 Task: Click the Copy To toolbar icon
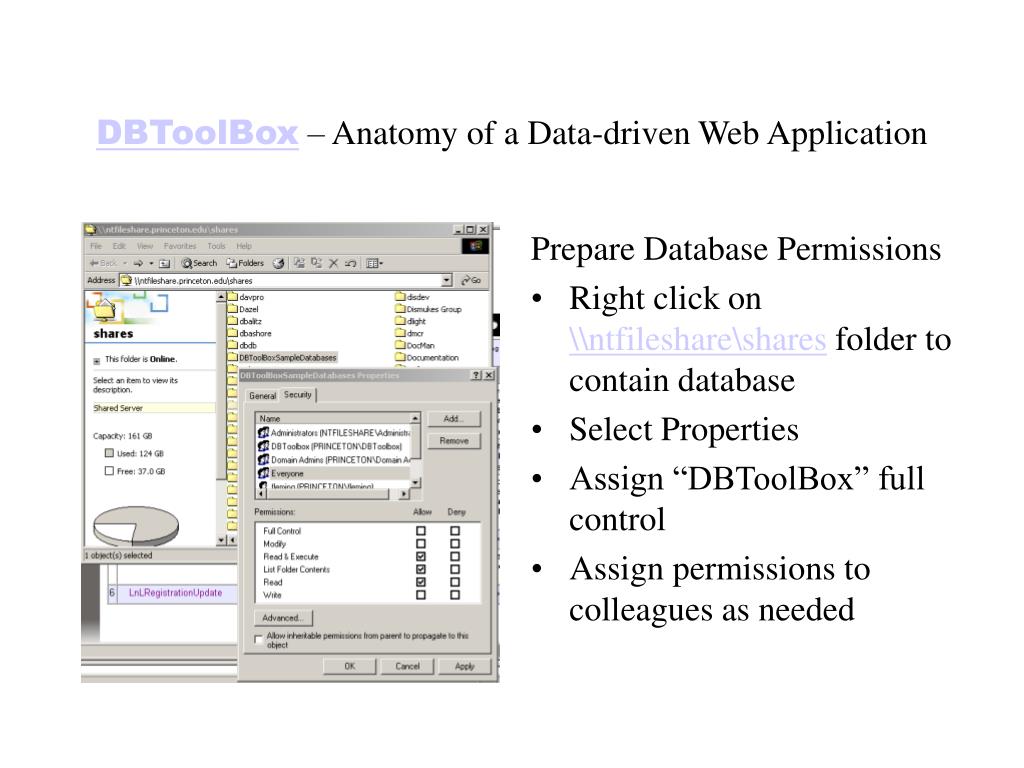click(x=317, y=263)
